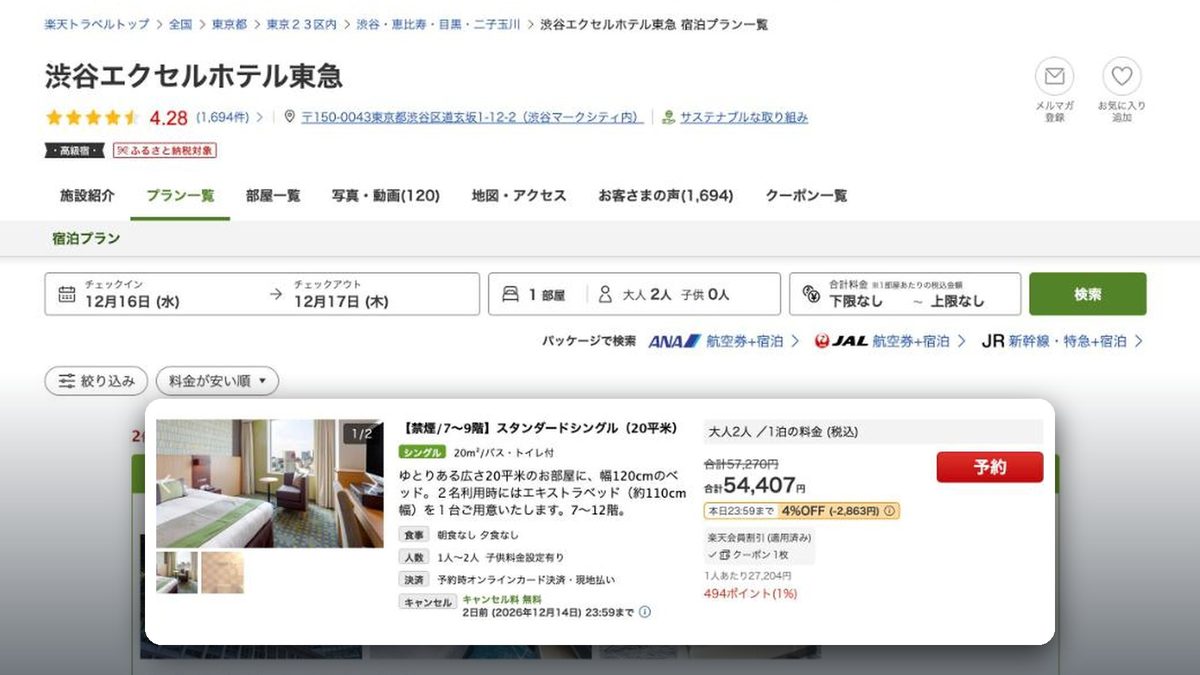The image size is (1200, 675).
Task: Click the 絞り込み filter button
Action: click(x=96, y=381)
